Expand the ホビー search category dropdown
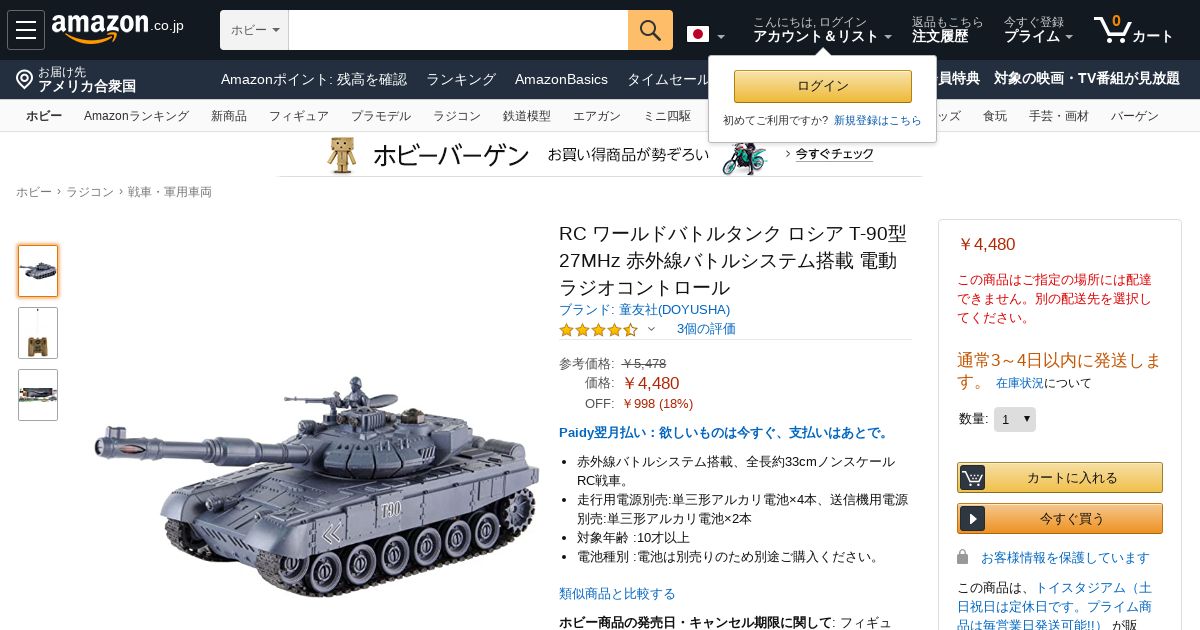 point(255,30)
